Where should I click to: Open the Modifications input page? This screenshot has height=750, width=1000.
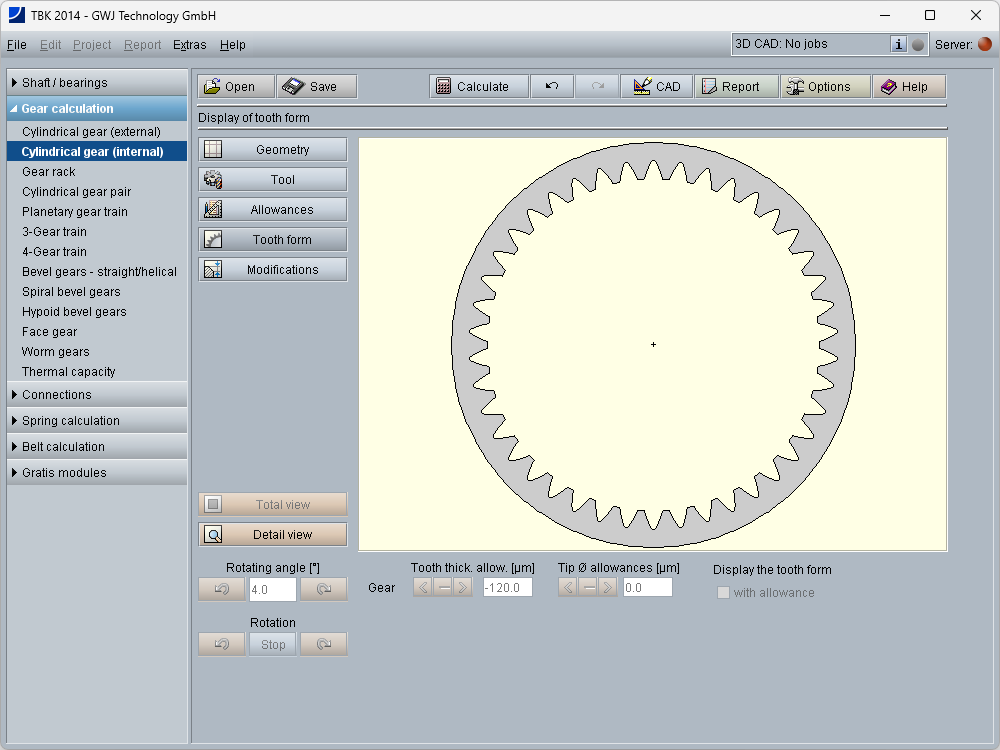click(x=272, y=270)
